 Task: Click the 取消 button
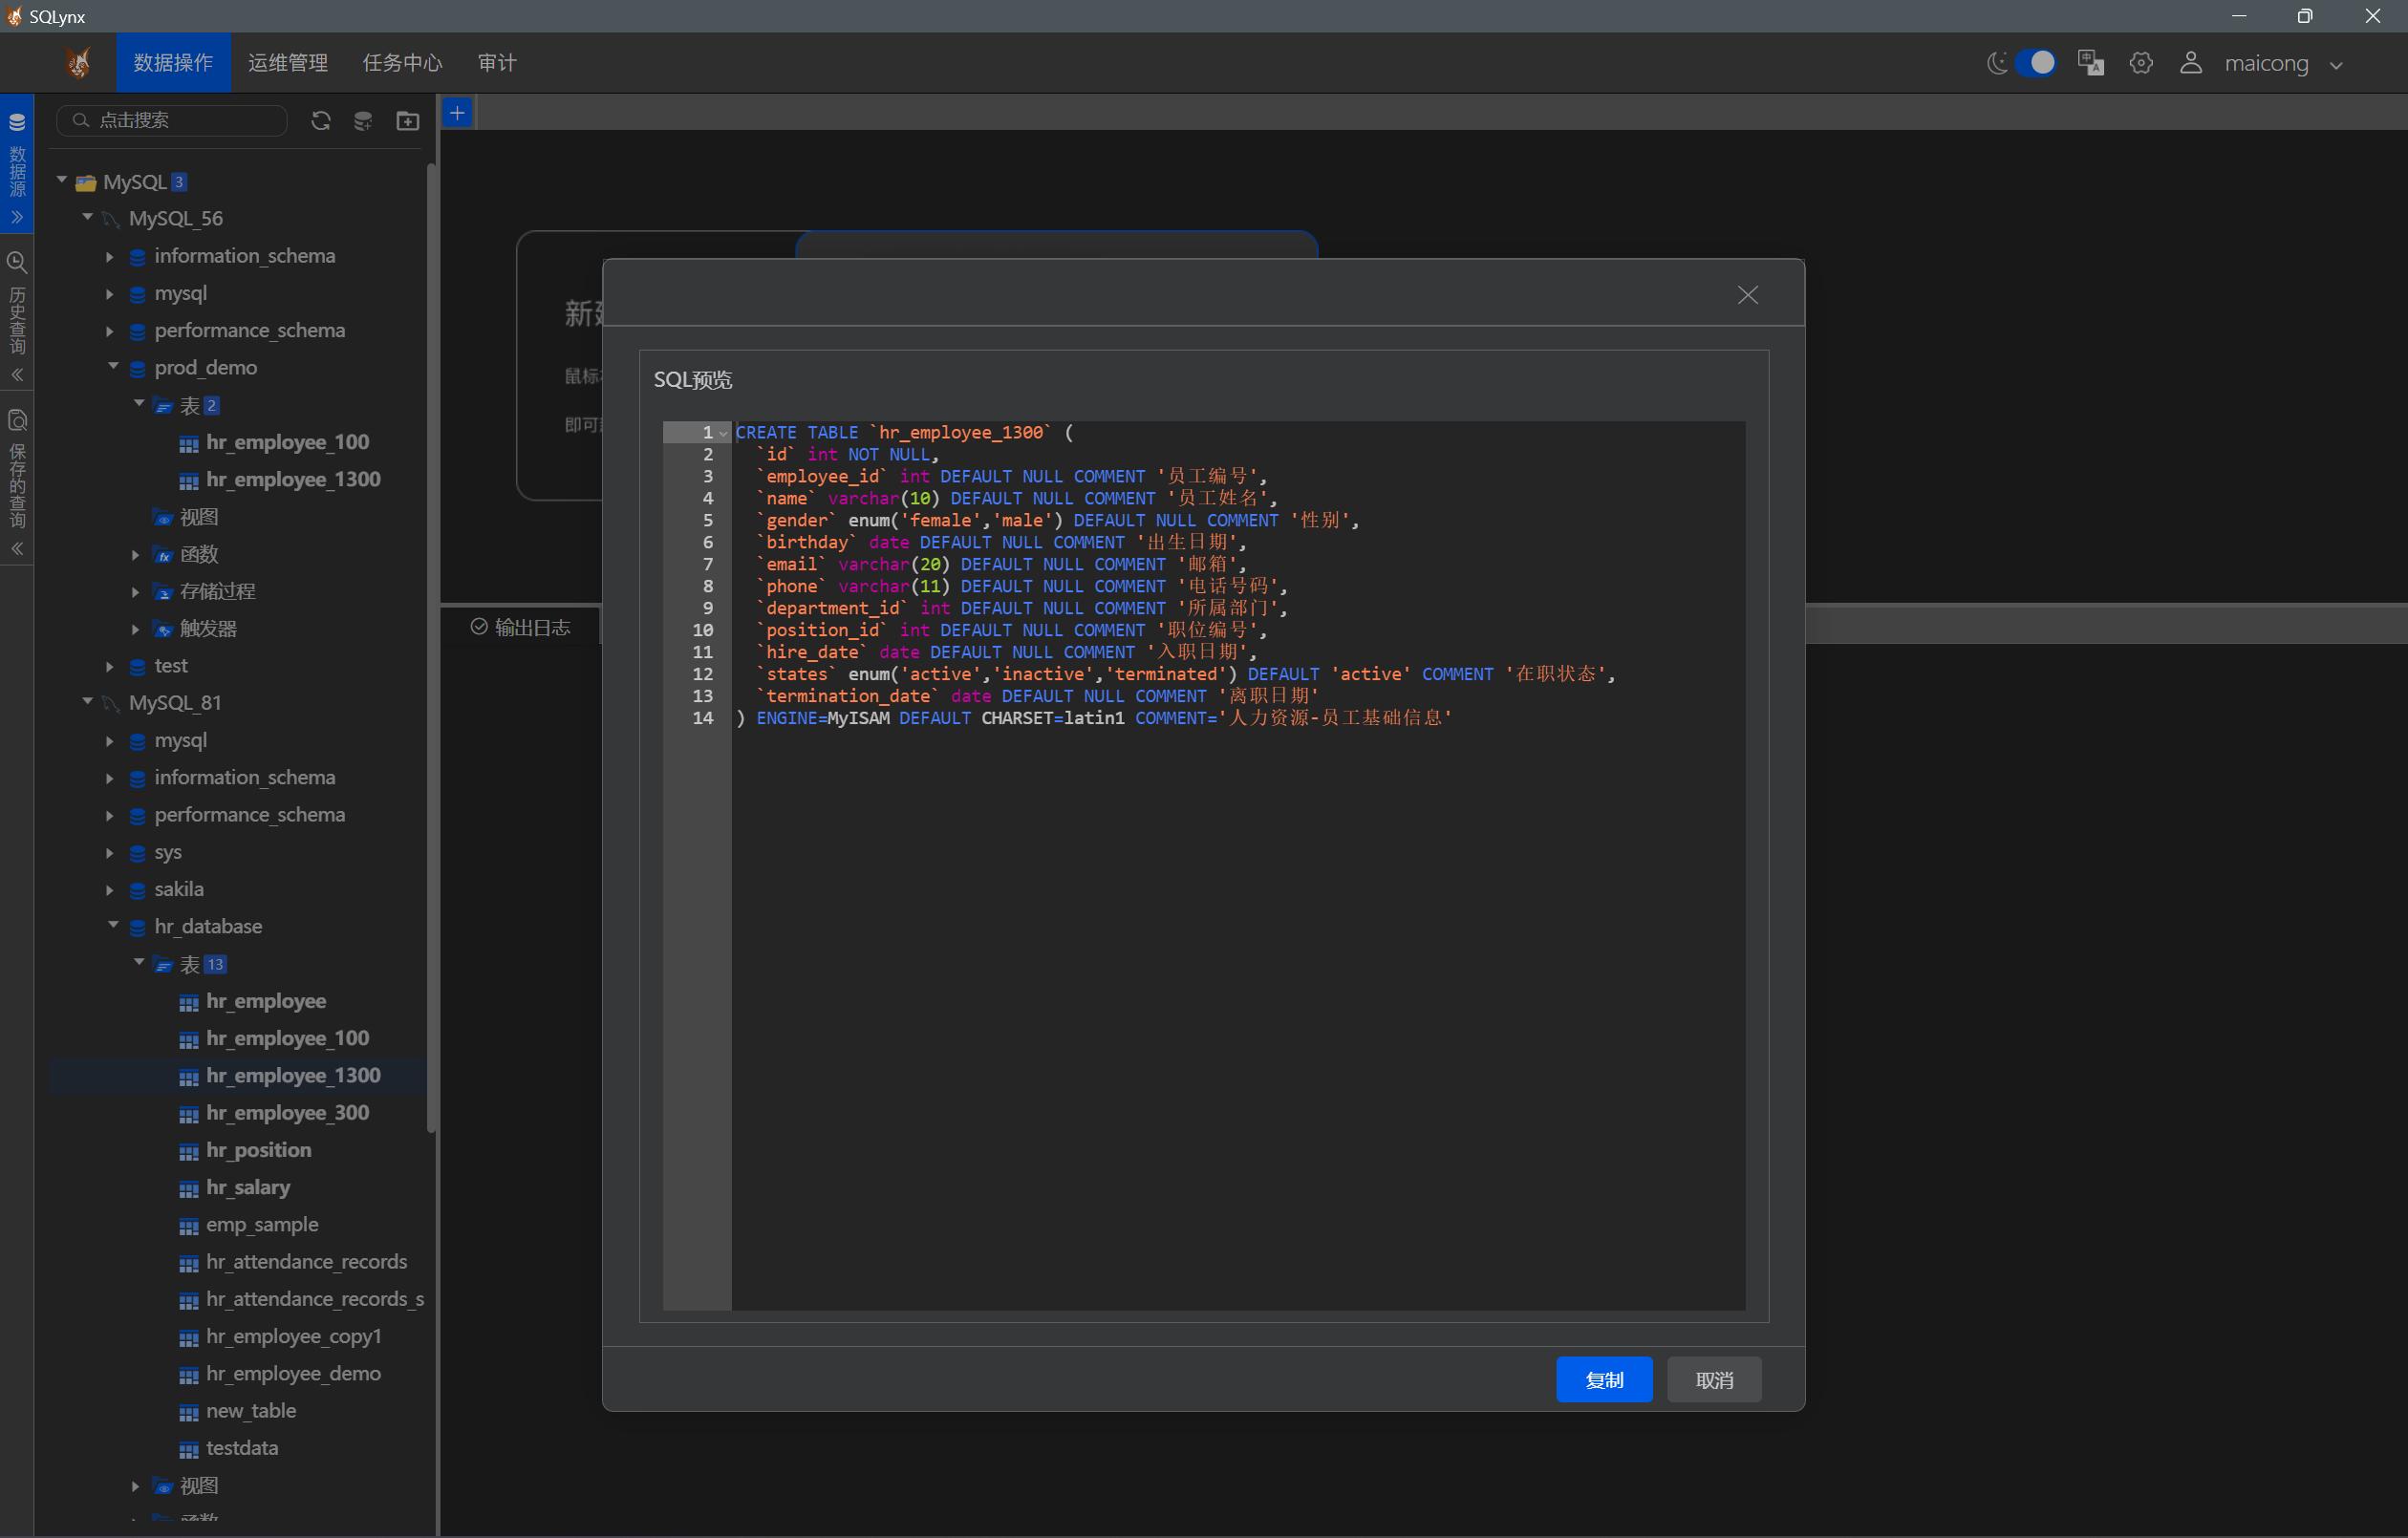click(1714, 1380)
